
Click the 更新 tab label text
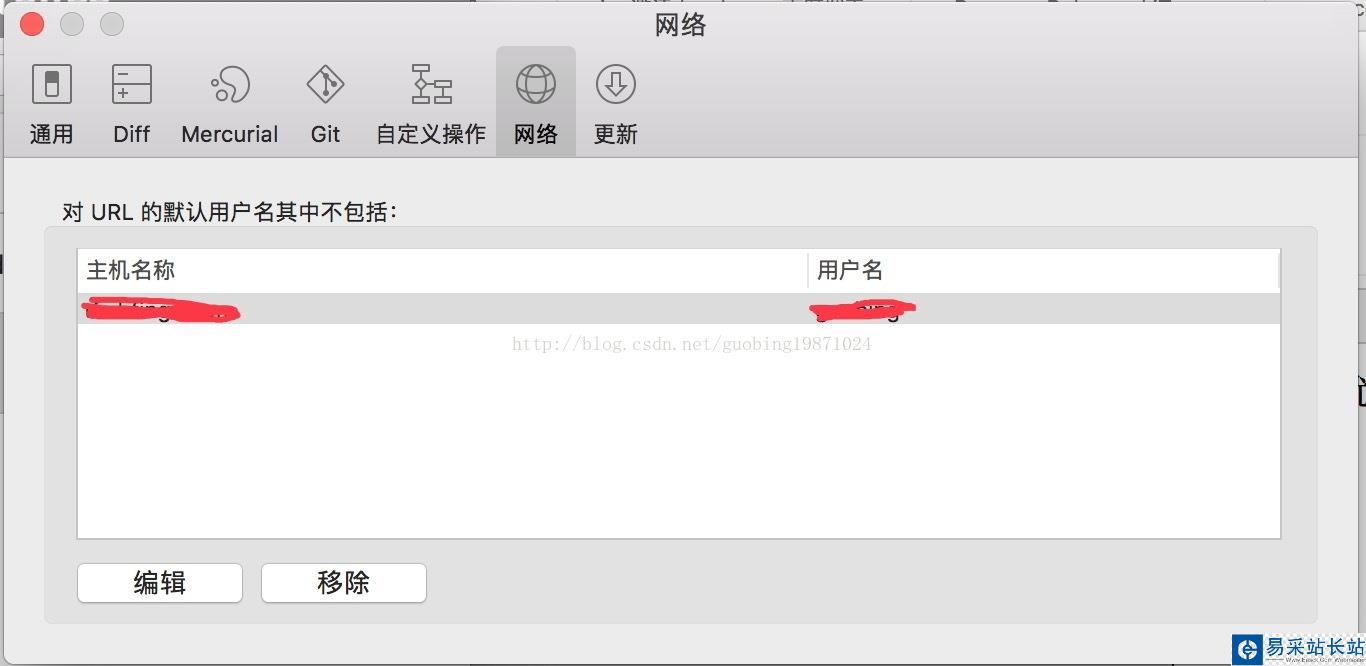click(x=616, y=134)
